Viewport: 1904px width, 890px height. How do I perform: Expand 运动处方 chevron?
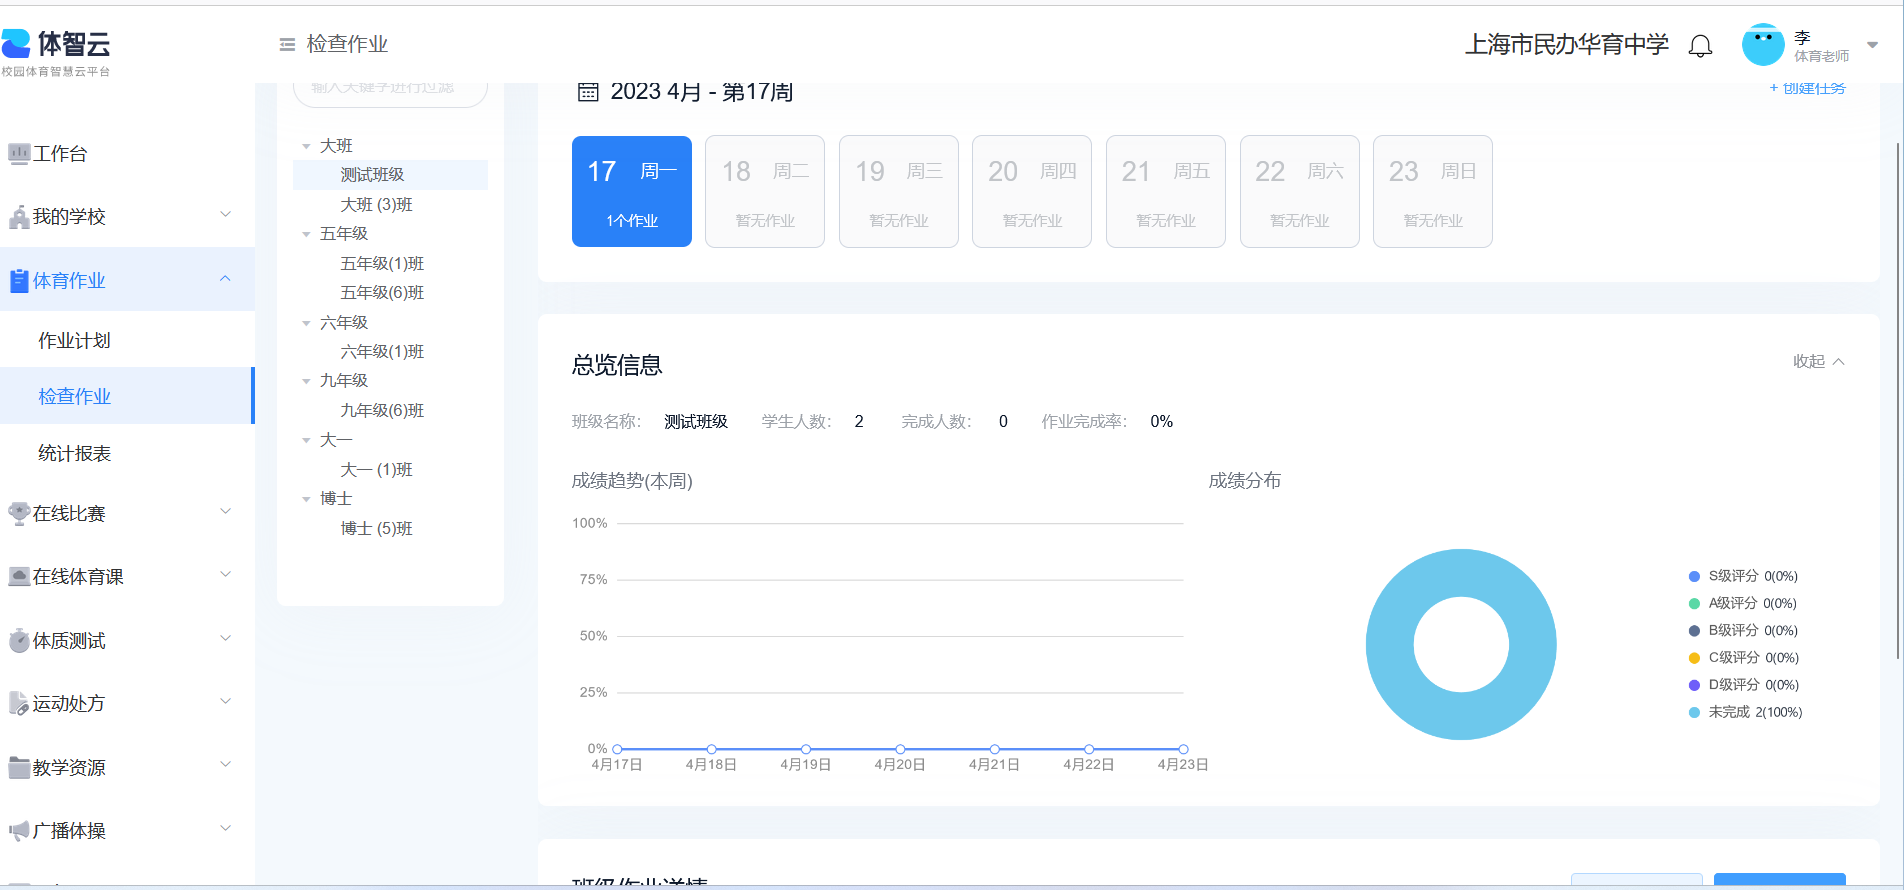[x=226, y=702]
